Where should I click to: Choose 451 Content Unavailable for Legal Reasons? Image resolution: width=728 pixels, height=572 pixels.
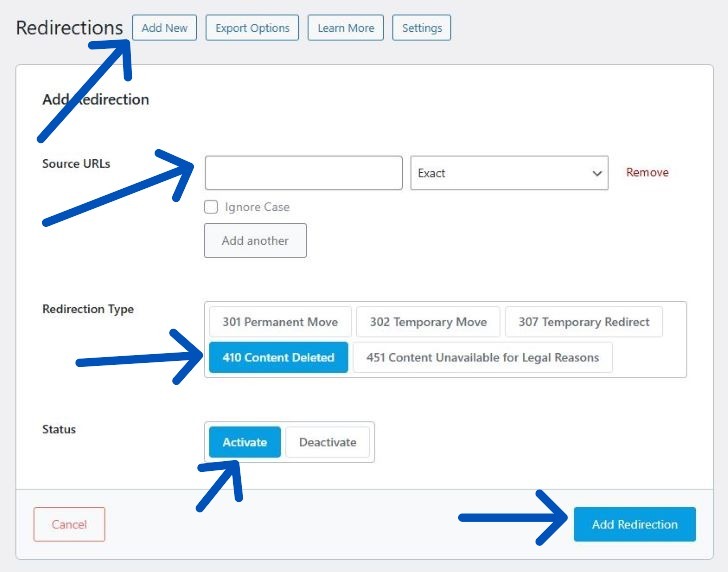(x=482, y=358)
